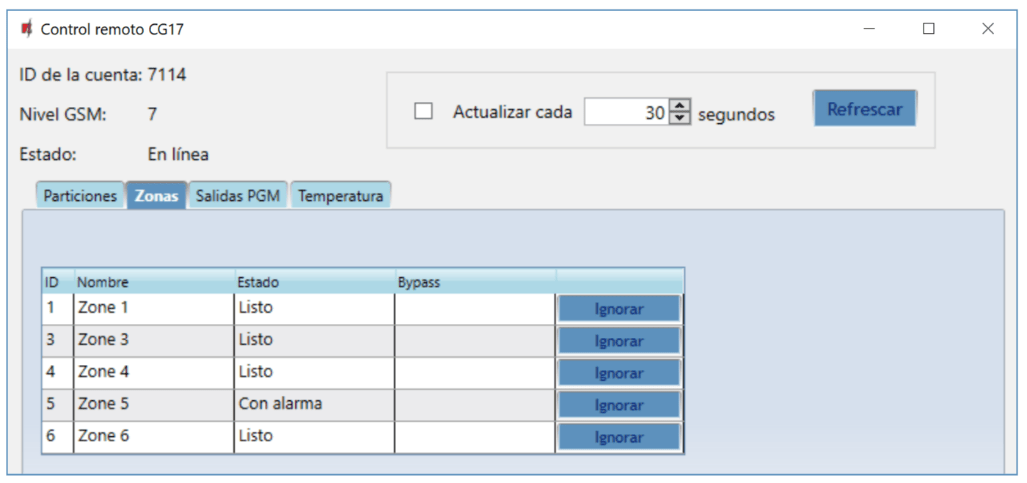
Task: Ignore the alarmed Zone 5
Action: [x=619, y=405]
